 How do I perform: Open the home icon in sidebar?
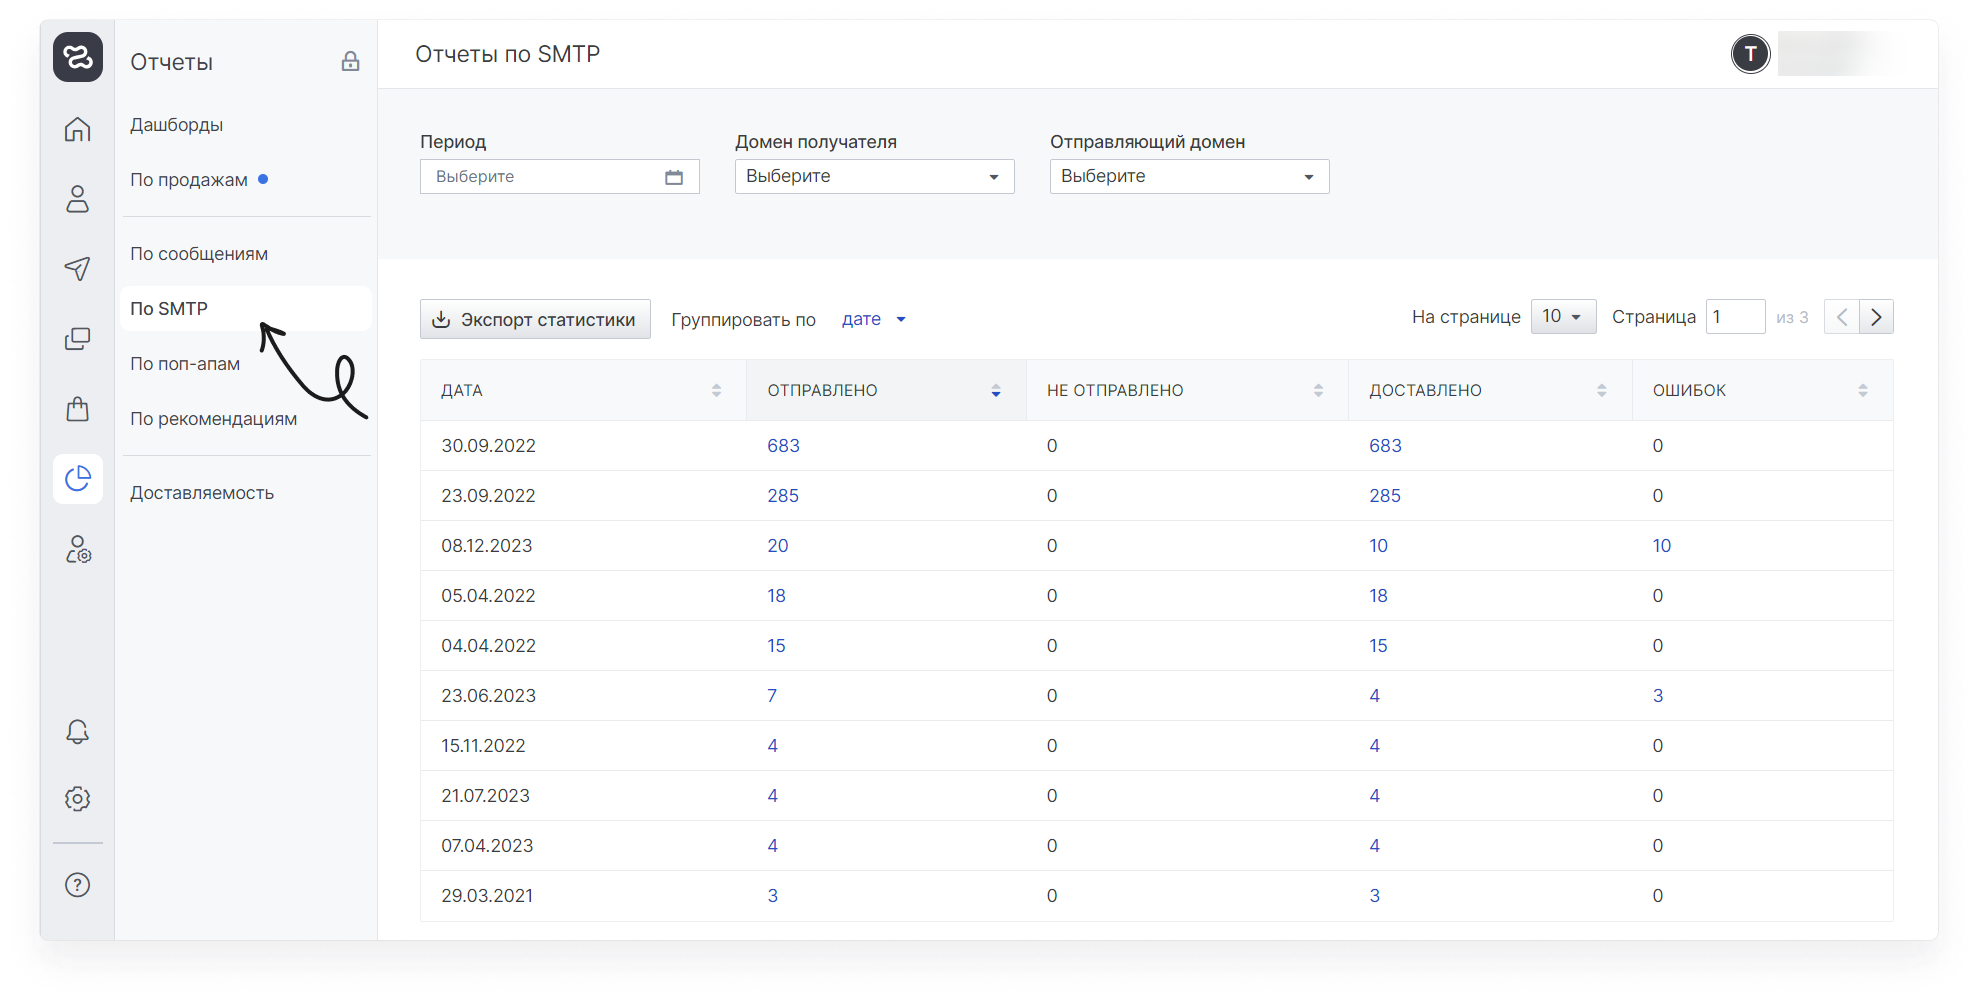[x=78, y=129]
